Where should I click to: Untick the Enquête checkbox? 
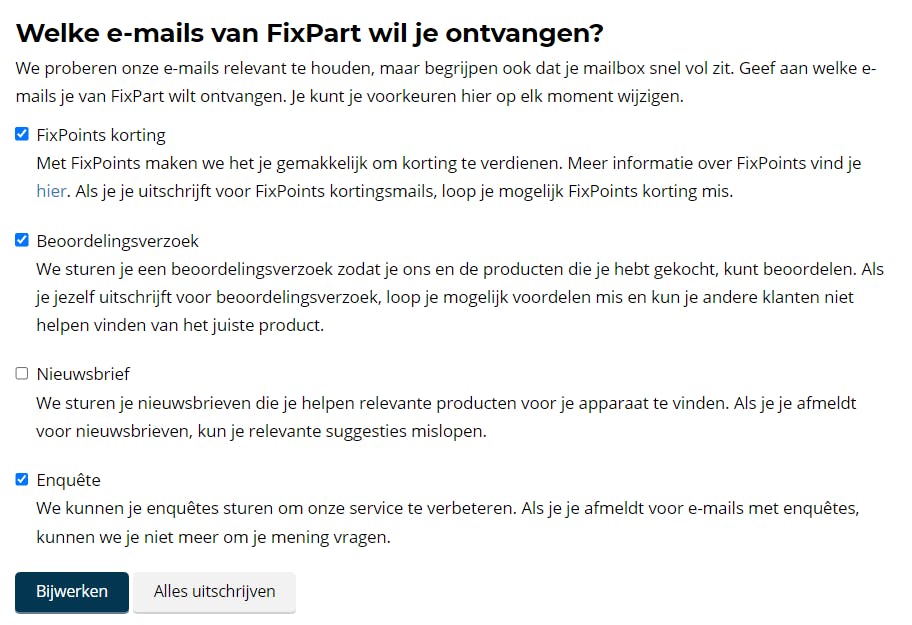tap(22, 479)
